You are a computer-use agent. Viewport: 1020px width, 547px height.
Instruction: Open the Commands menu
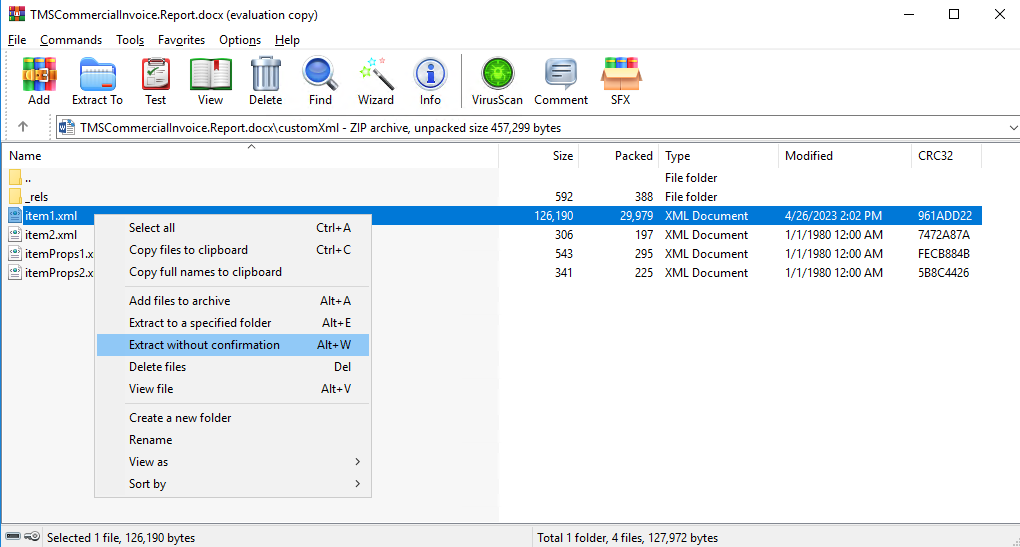click(x=71, y=40)
